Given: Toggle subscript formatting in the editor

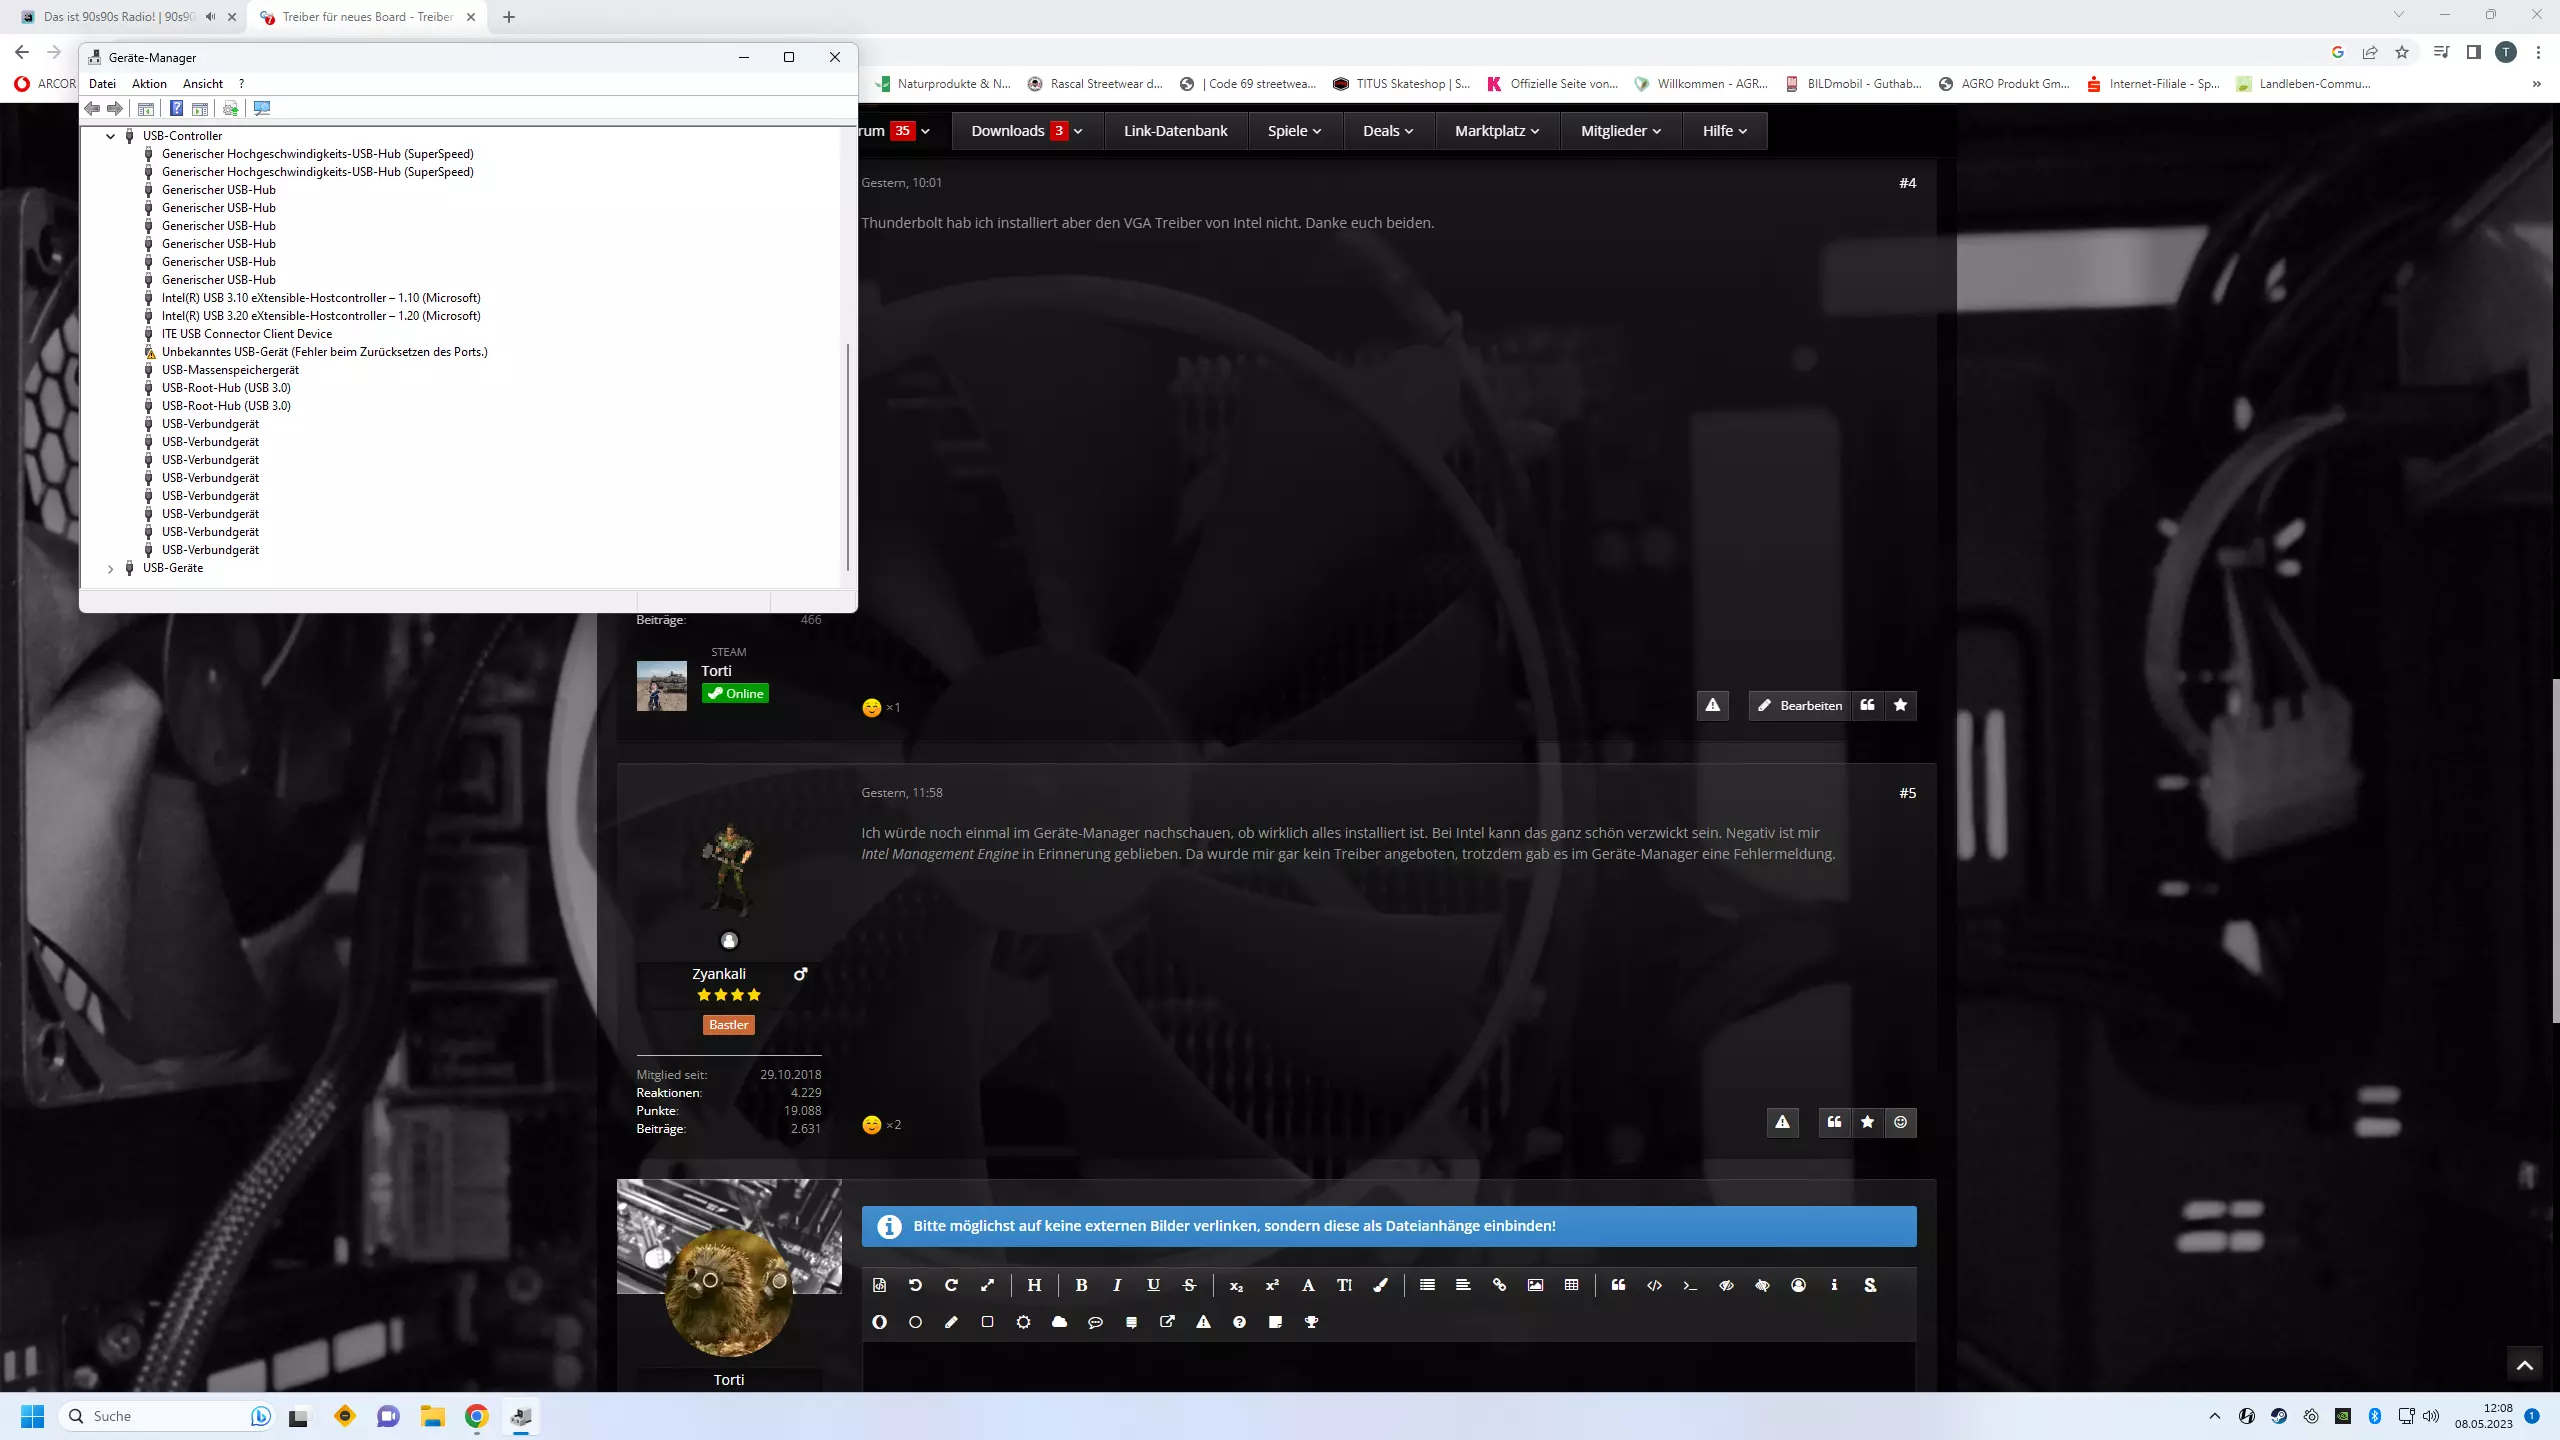Looking at the screenshot, I should pyautogui.click(x=1236, y=1285).
